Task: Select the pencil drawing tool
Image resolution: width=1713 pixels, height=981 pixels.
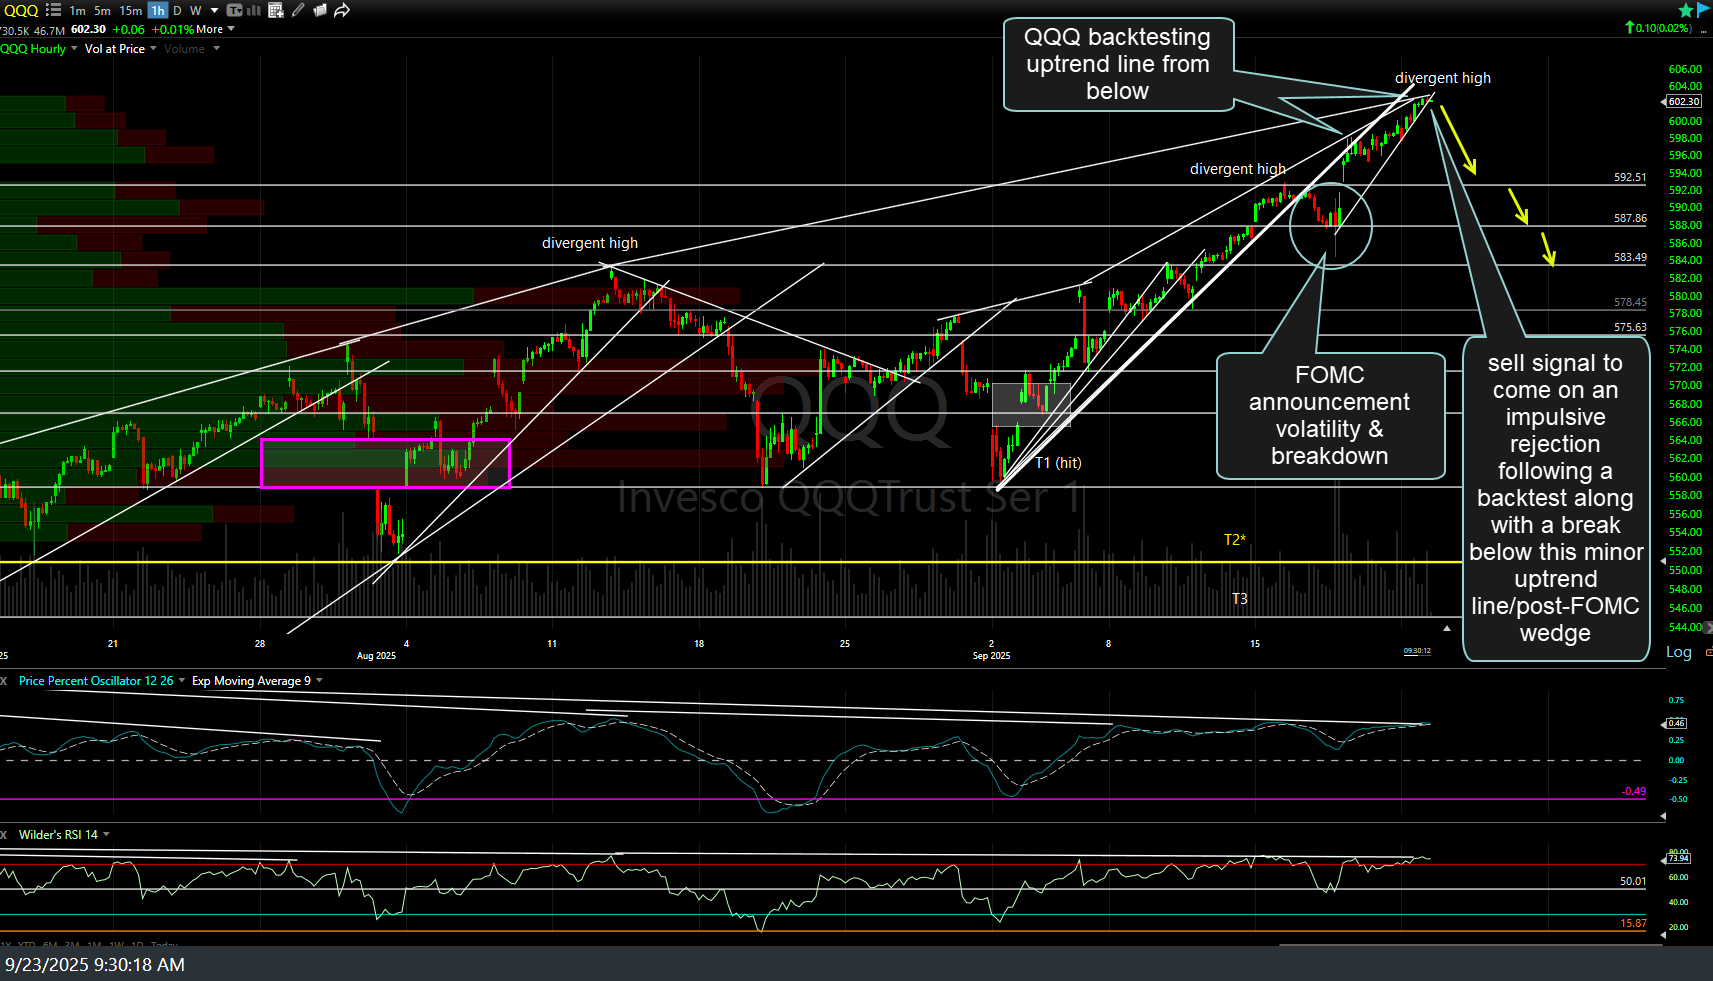Action: click(297, 10)
